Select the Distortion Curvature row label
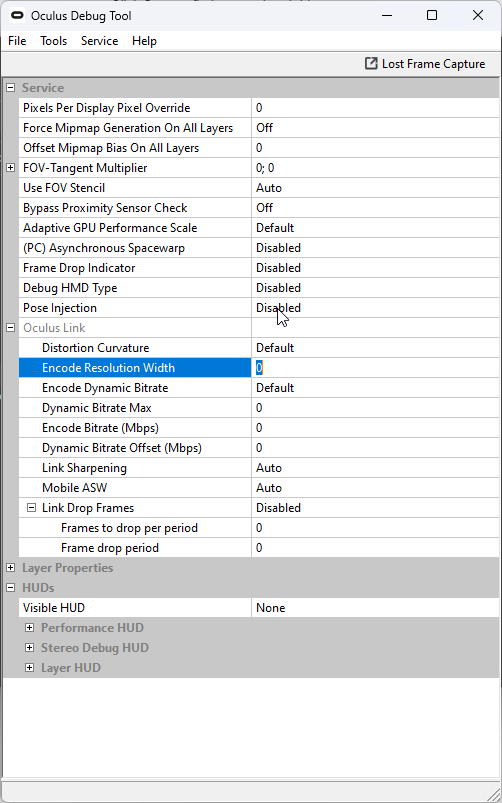 pyautogui.click(x=95, y=348)
